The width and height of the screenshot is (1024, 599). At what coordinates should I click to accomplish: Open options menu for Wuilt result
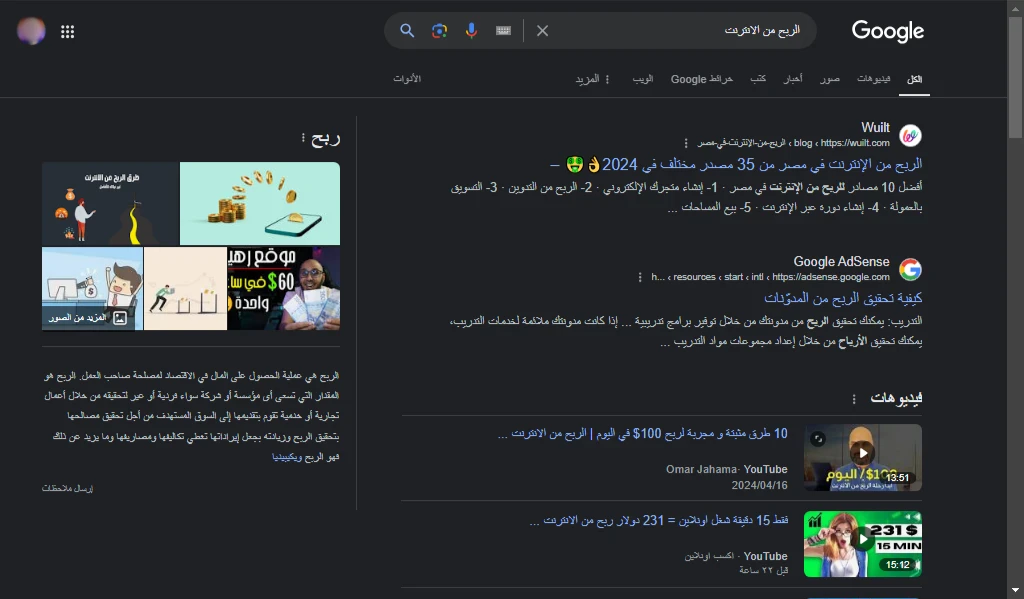coord(686,143)
